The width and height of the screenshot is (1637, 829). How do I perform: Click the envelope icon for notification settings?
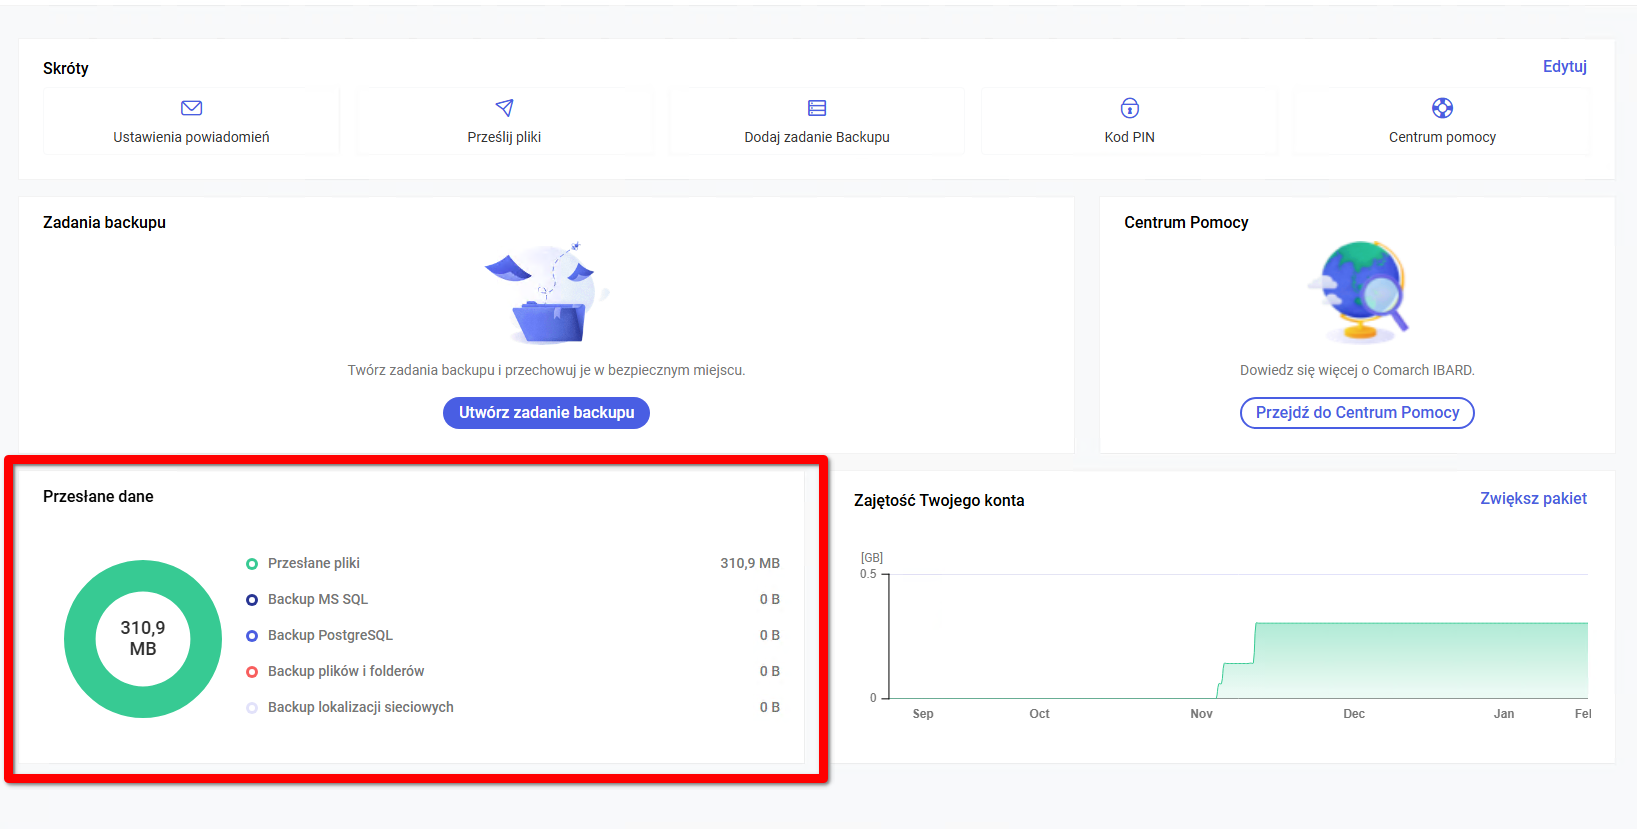(x=191, y=108)
